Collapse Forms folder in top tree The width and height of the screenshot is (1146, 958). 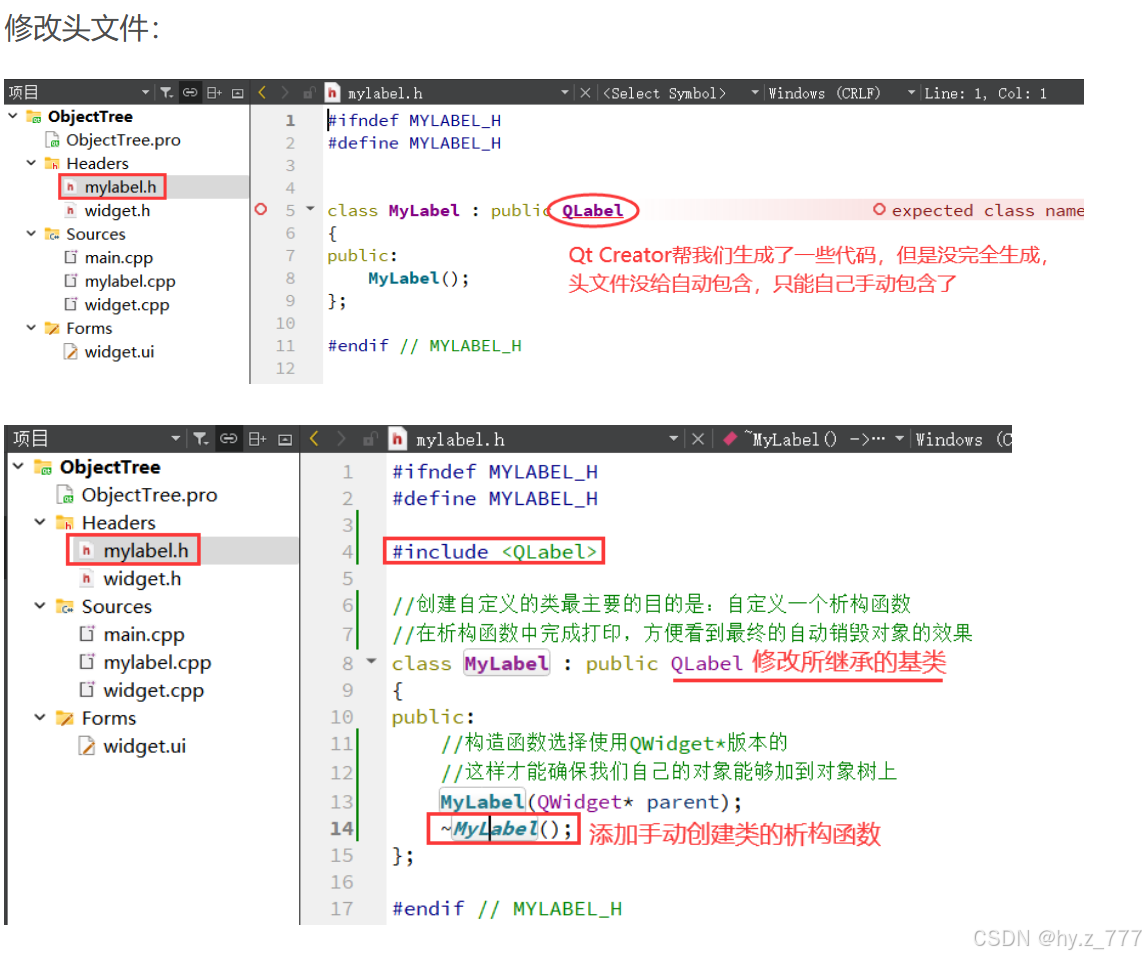point(31,327)
